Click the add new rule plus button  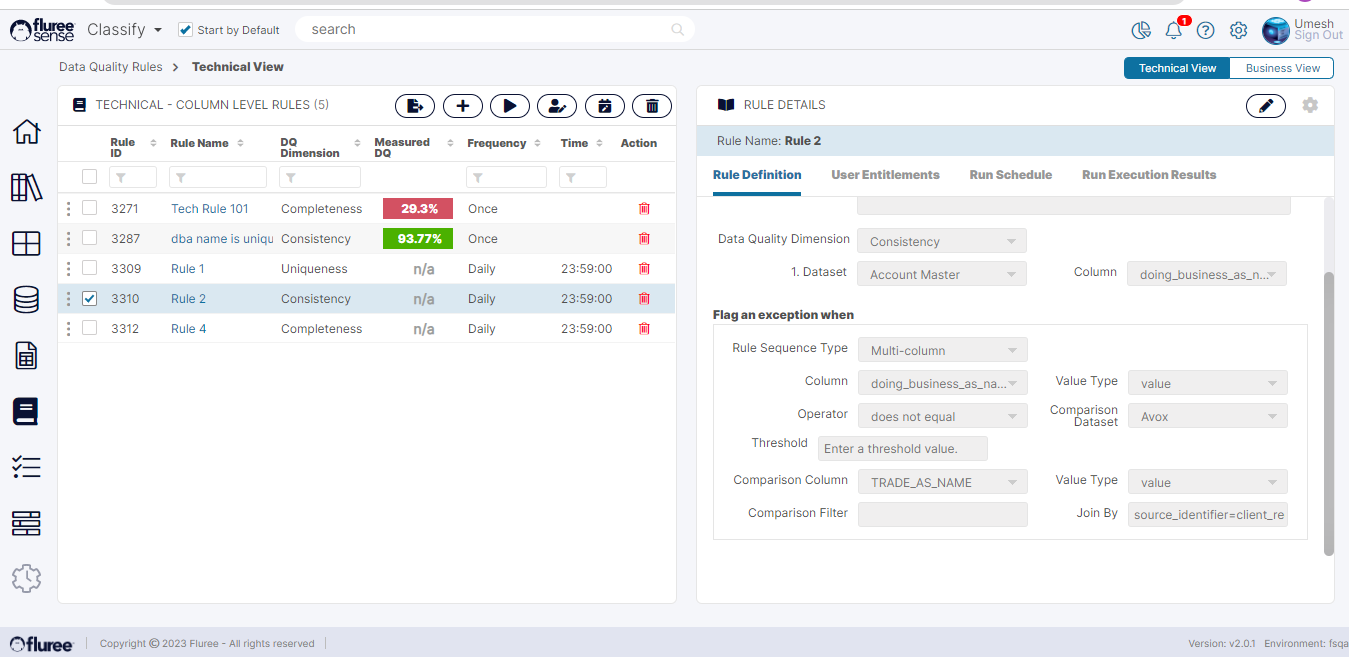click(462, 106)
